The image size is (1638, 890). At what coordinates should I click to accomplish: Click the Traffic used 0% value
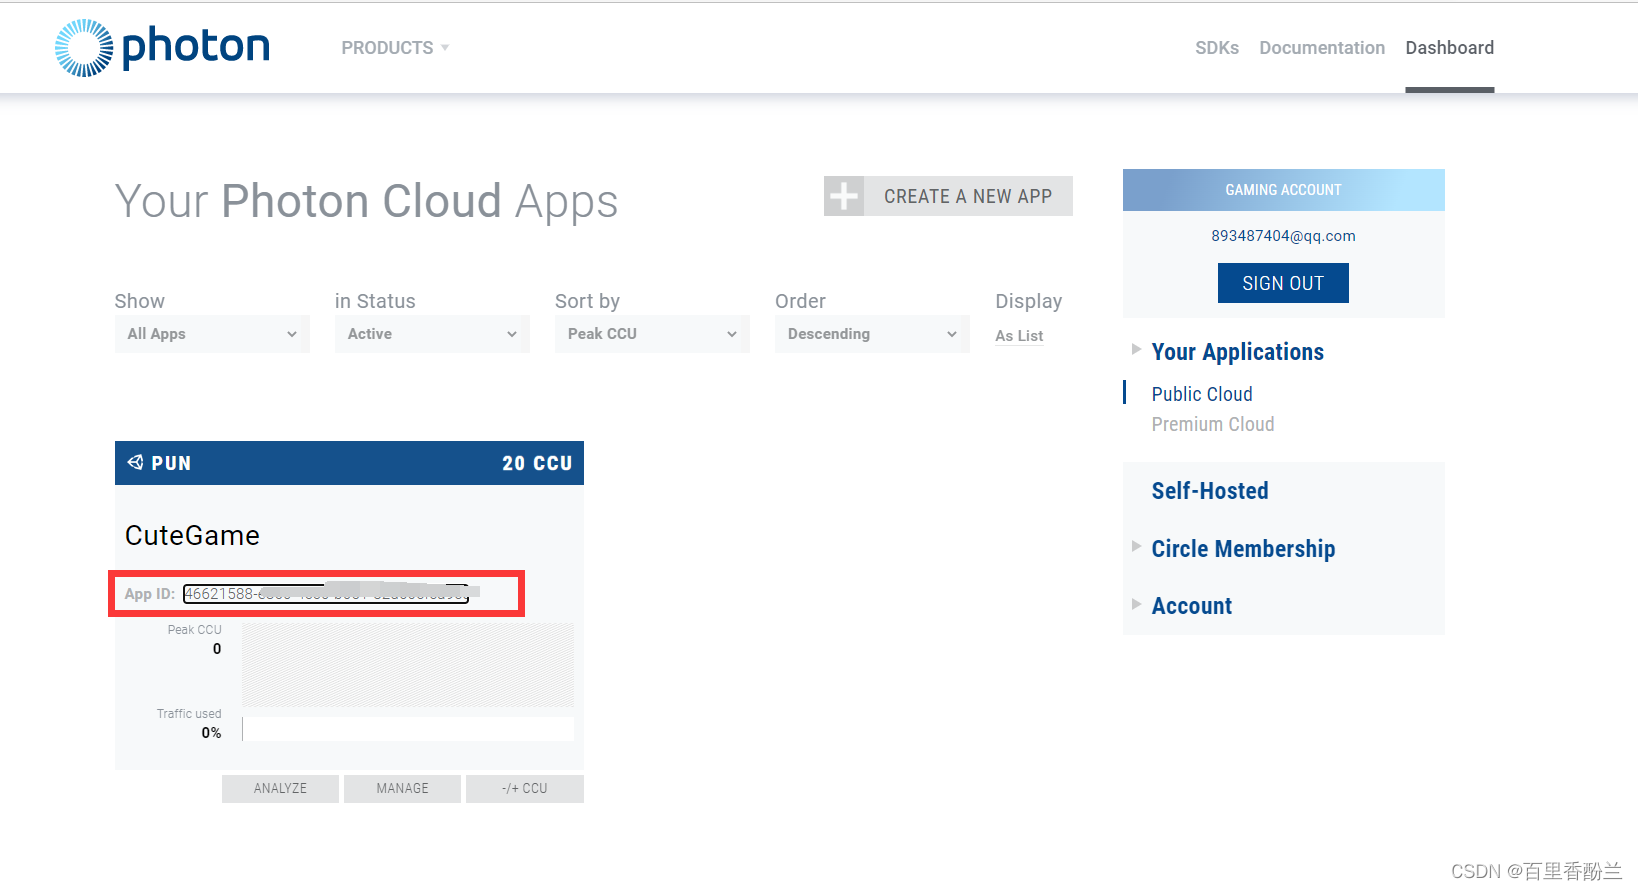(x=211, y=733)
